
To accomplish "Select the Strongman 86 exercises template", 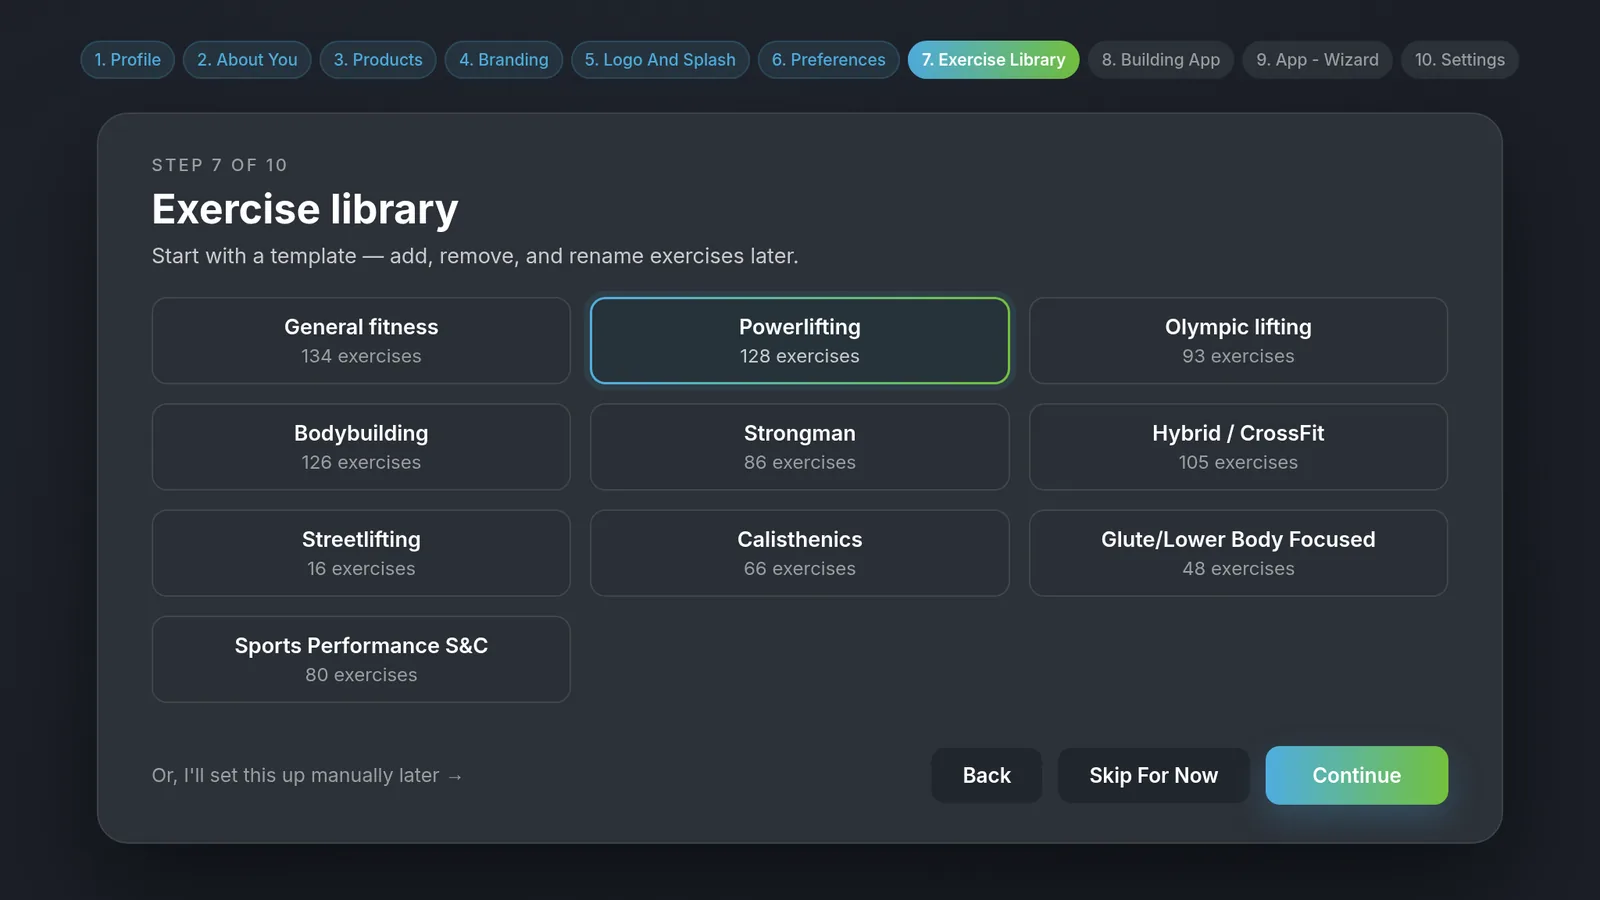I will click(800, 447).
